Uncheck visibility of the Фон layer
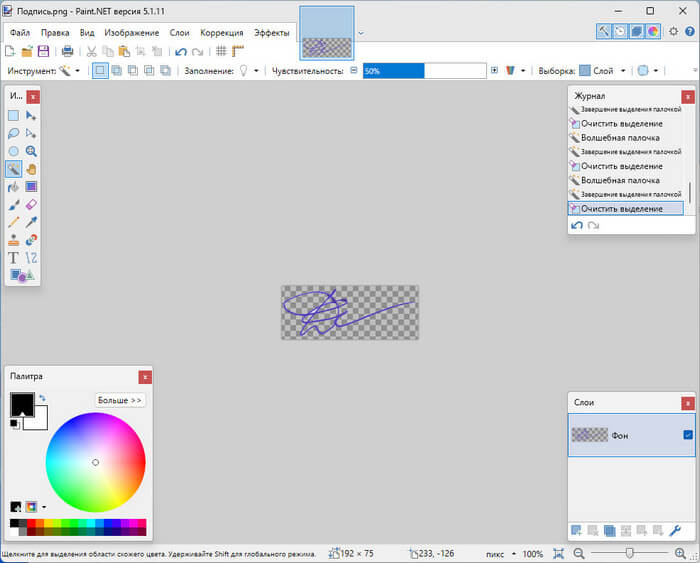This screenshot has height=563, width=700. coord(688,434)
